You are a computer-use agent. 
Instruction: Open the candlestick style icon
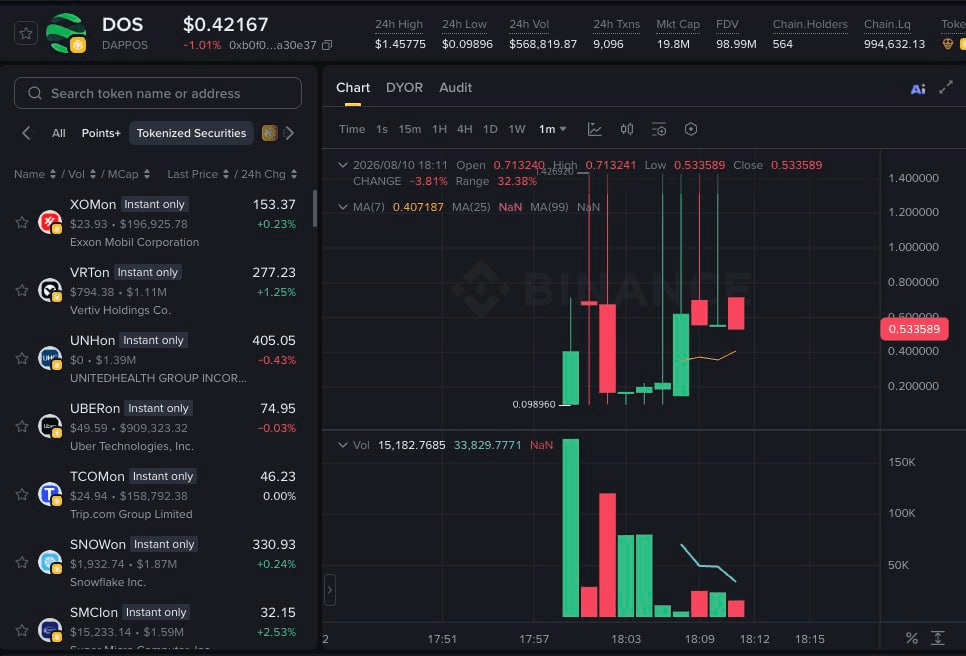pos(627,129)
